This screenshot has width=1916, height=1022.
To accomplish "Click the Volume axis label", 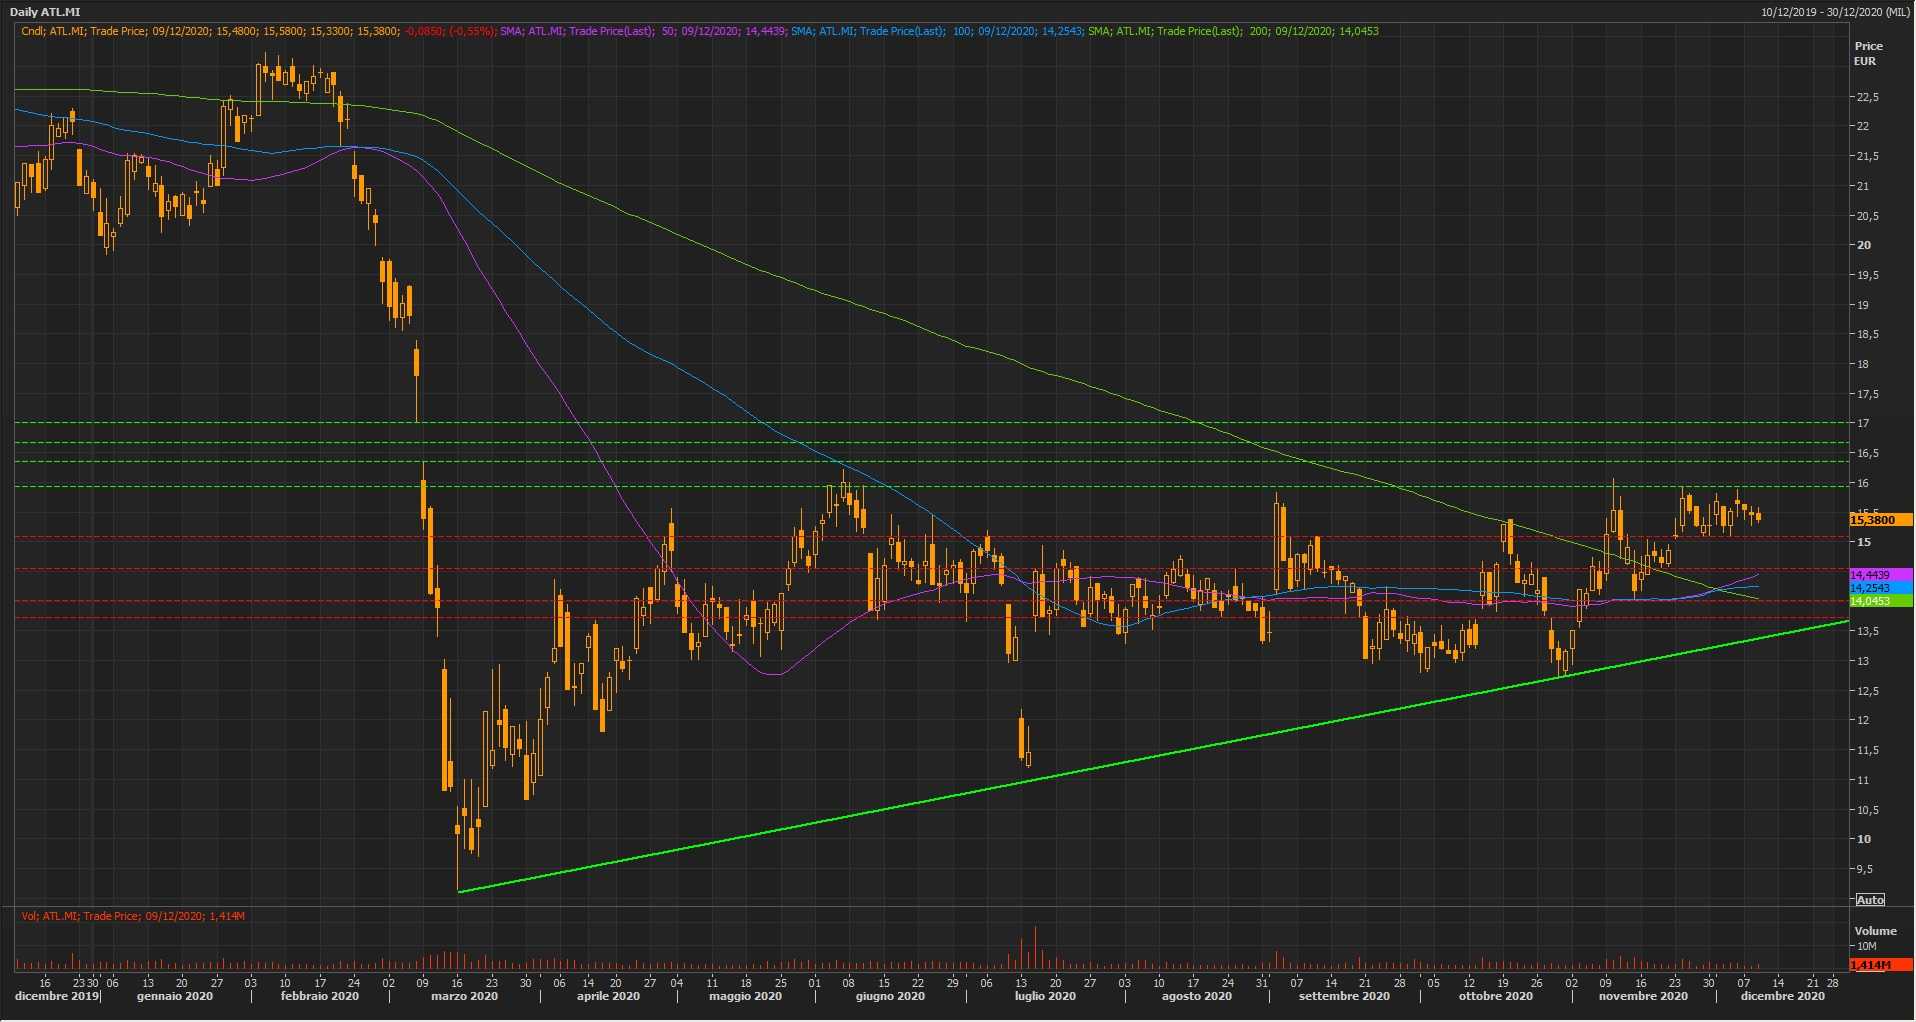I will [x=1875, y=931].
